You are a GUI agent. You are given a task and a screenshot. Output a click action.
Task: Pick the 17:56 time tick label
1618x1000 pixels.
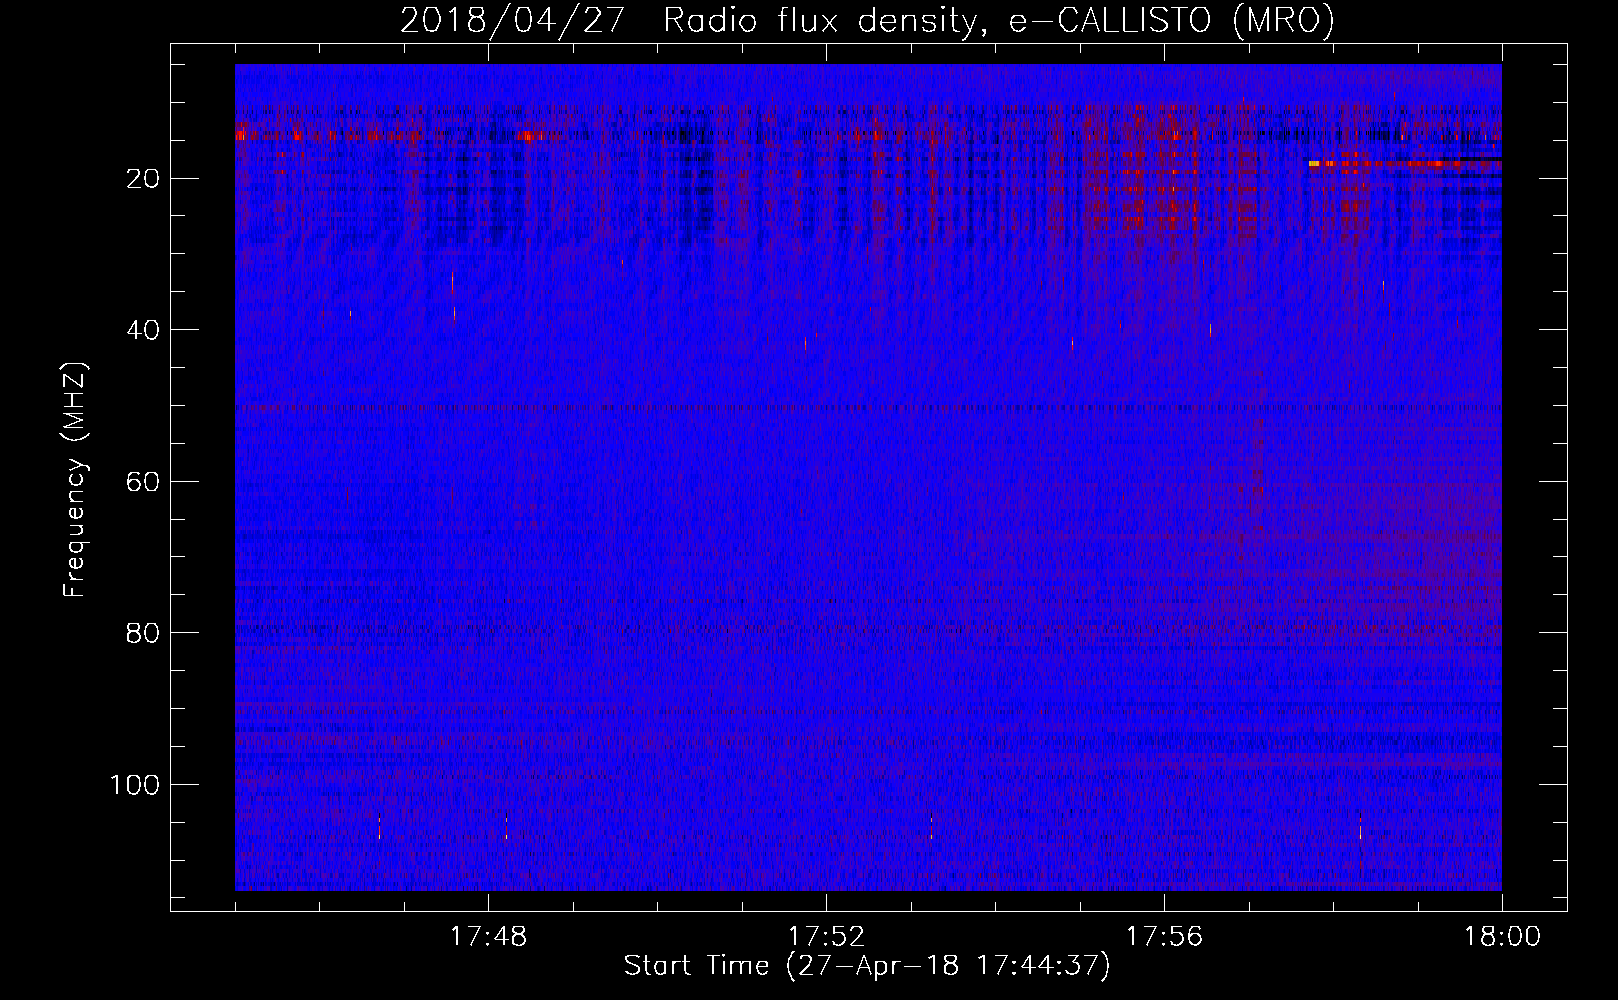[x=1164, y=937]
